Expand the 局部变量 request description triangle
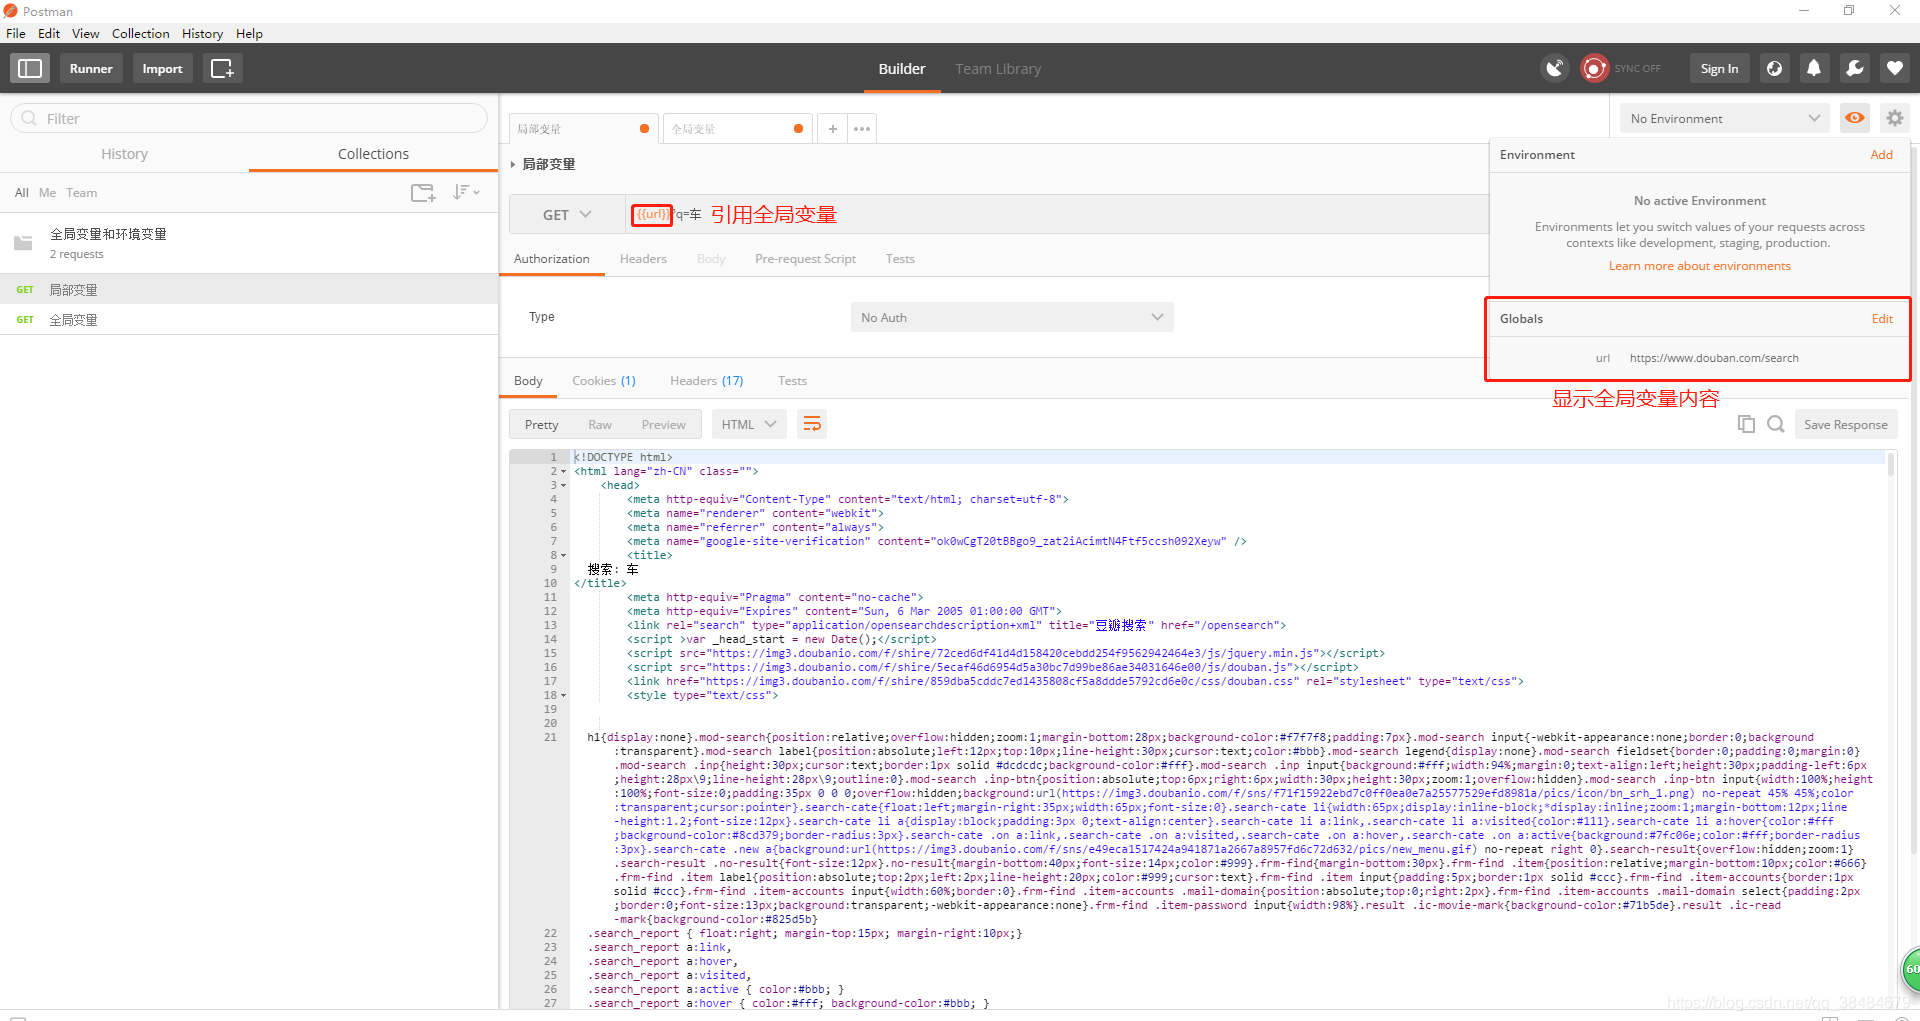 (x=513, y=164)
